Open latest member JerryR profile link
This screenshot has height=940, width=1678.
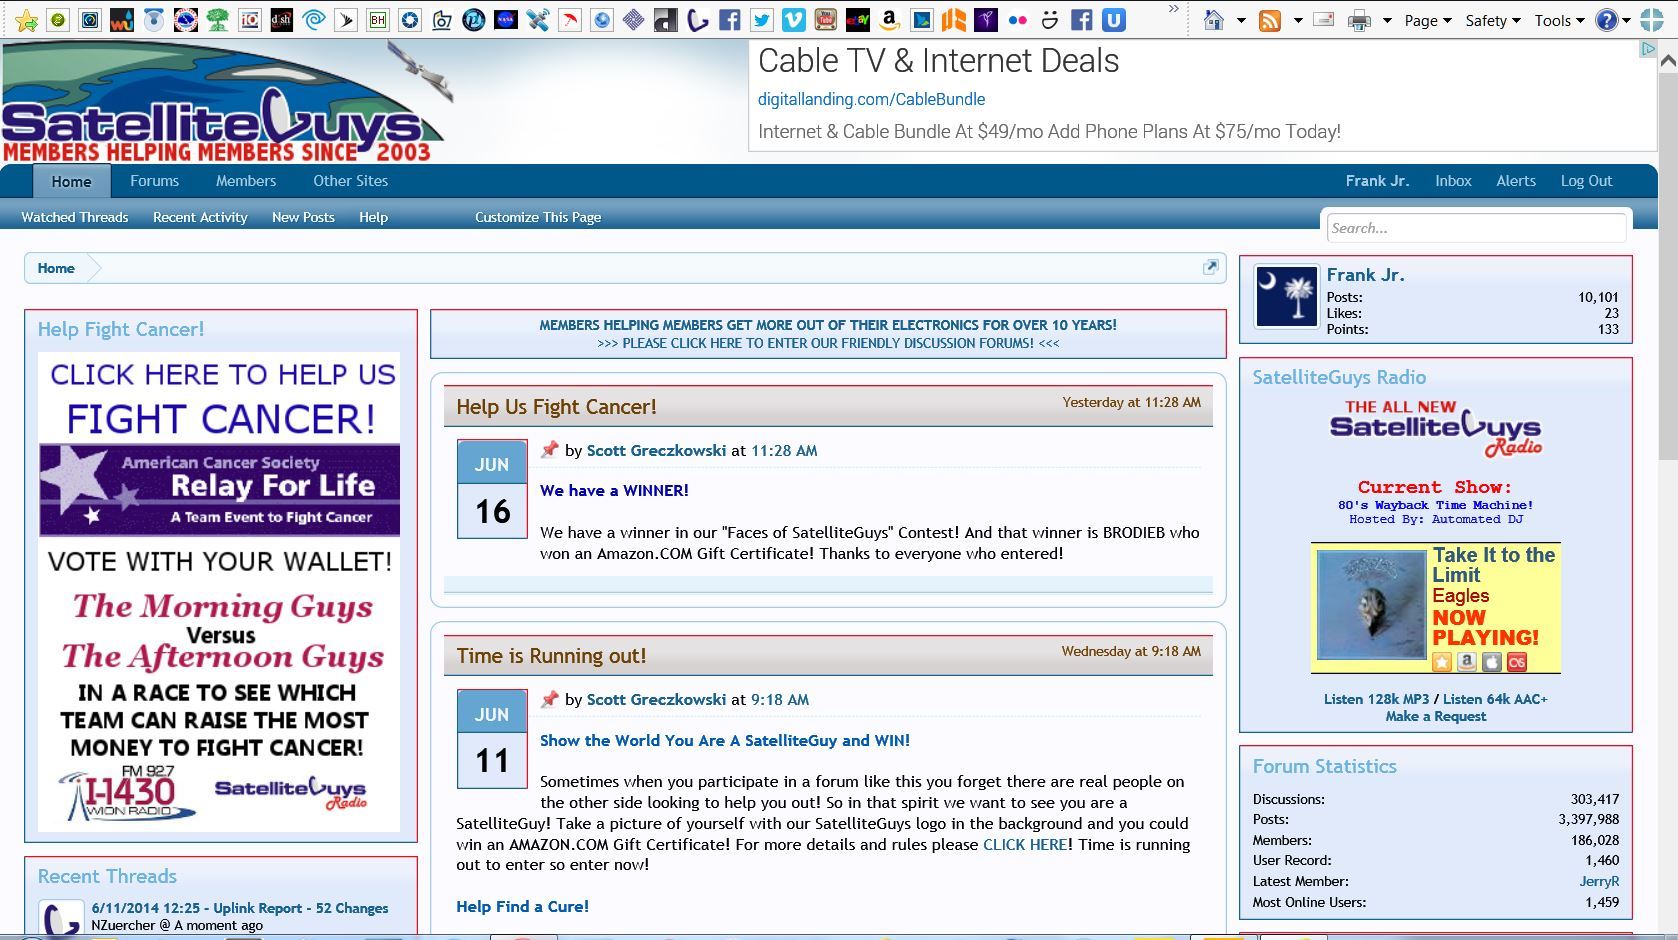pyautogui.click(x=1599, y=881)
